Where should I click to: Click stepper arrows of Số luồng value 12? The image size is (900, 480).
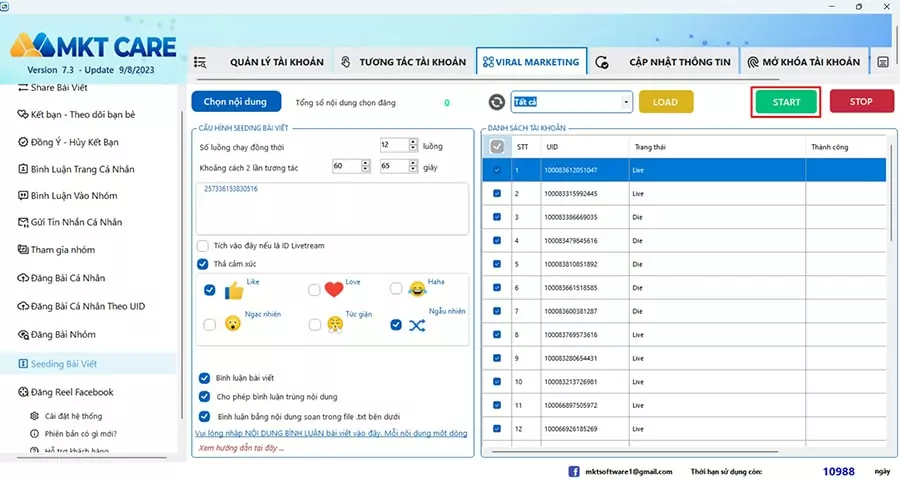[x=413, y=145]
